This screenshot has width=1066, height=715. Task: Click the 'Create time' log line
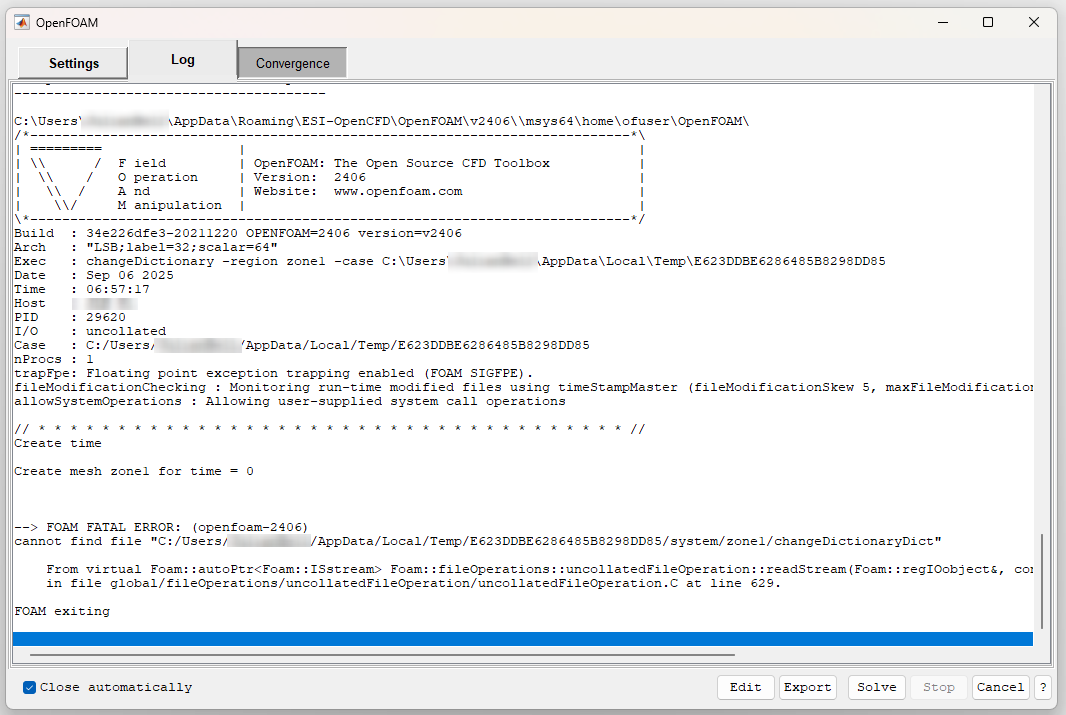click(58, 443)
